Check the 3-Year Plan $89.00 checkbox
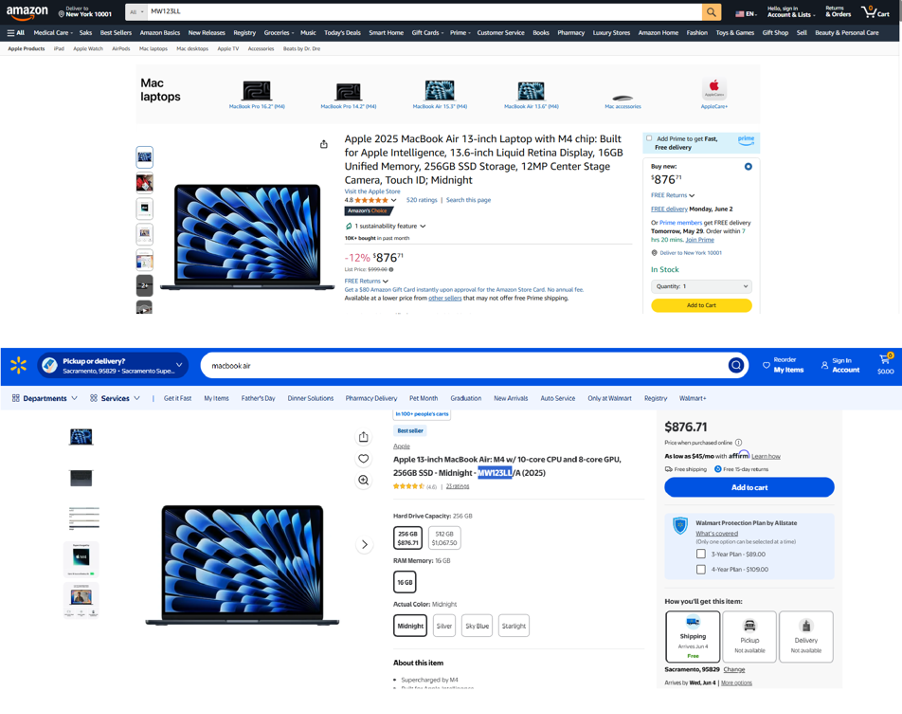902x714 pixels. (701, 554)
